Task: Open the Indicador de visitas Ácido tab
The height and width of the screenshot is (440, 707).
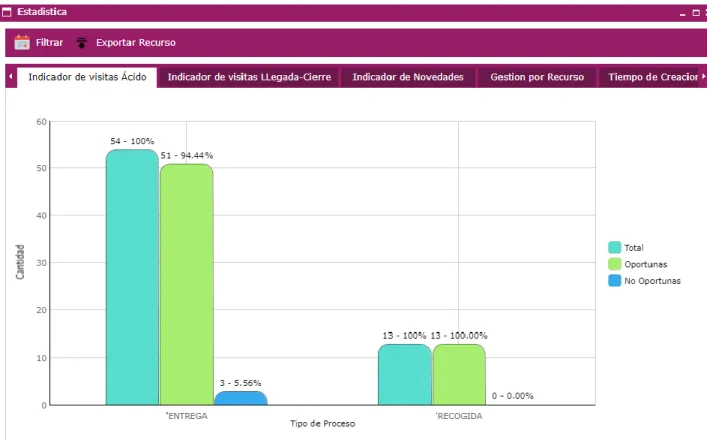Action: click(x=87, y=77)
